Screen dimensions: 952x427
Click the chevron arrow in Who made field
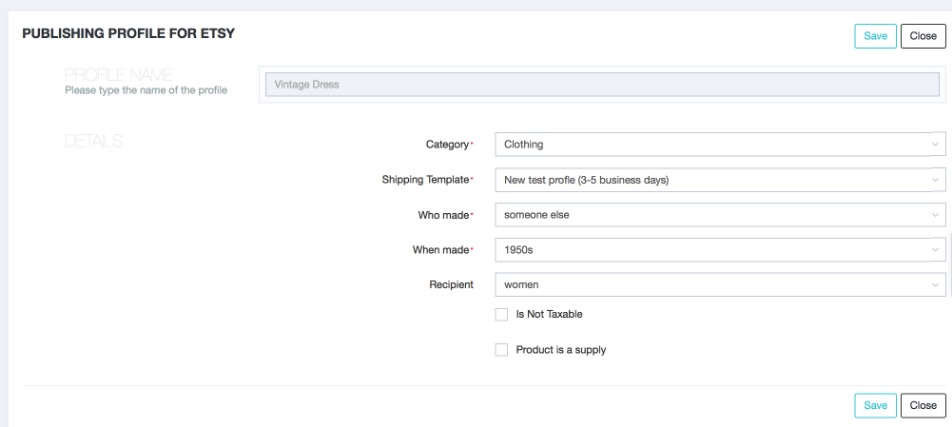935,215
